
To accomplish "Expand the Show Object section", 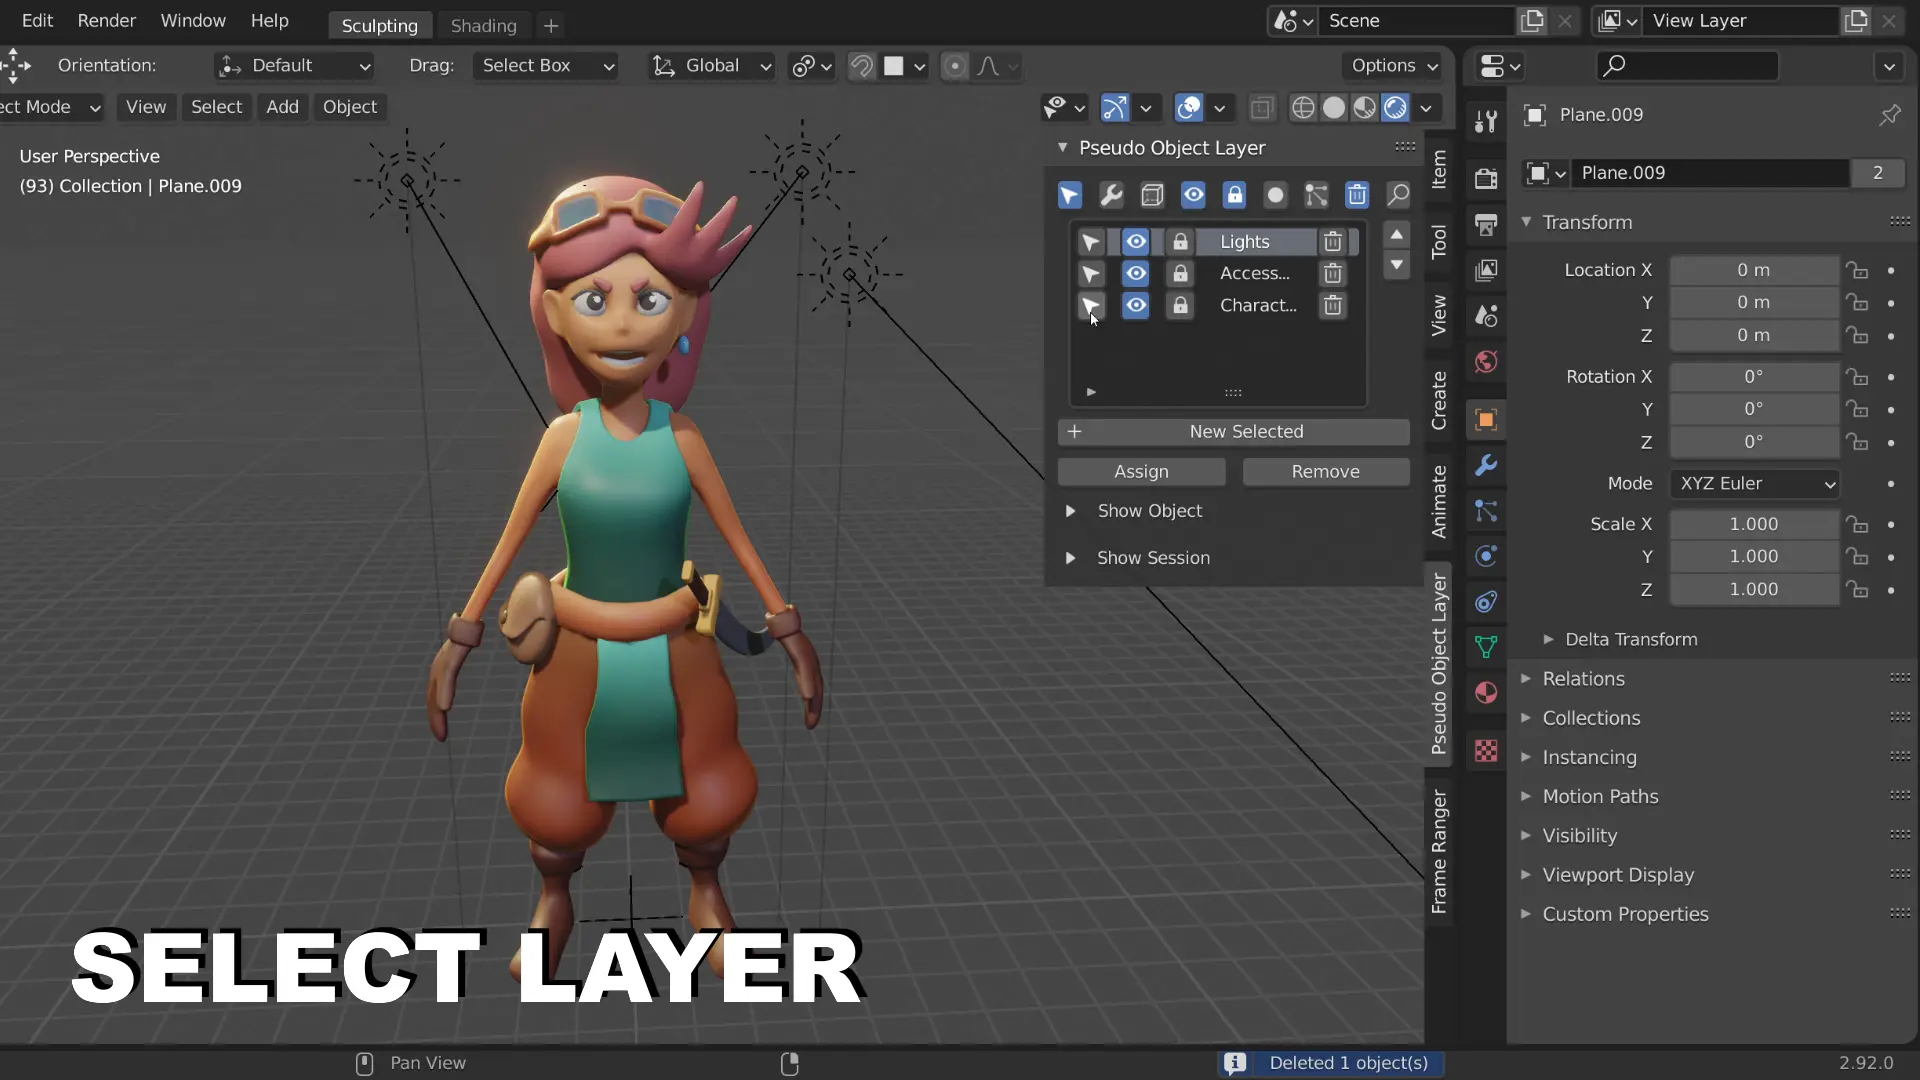I will pos(1071,511).
